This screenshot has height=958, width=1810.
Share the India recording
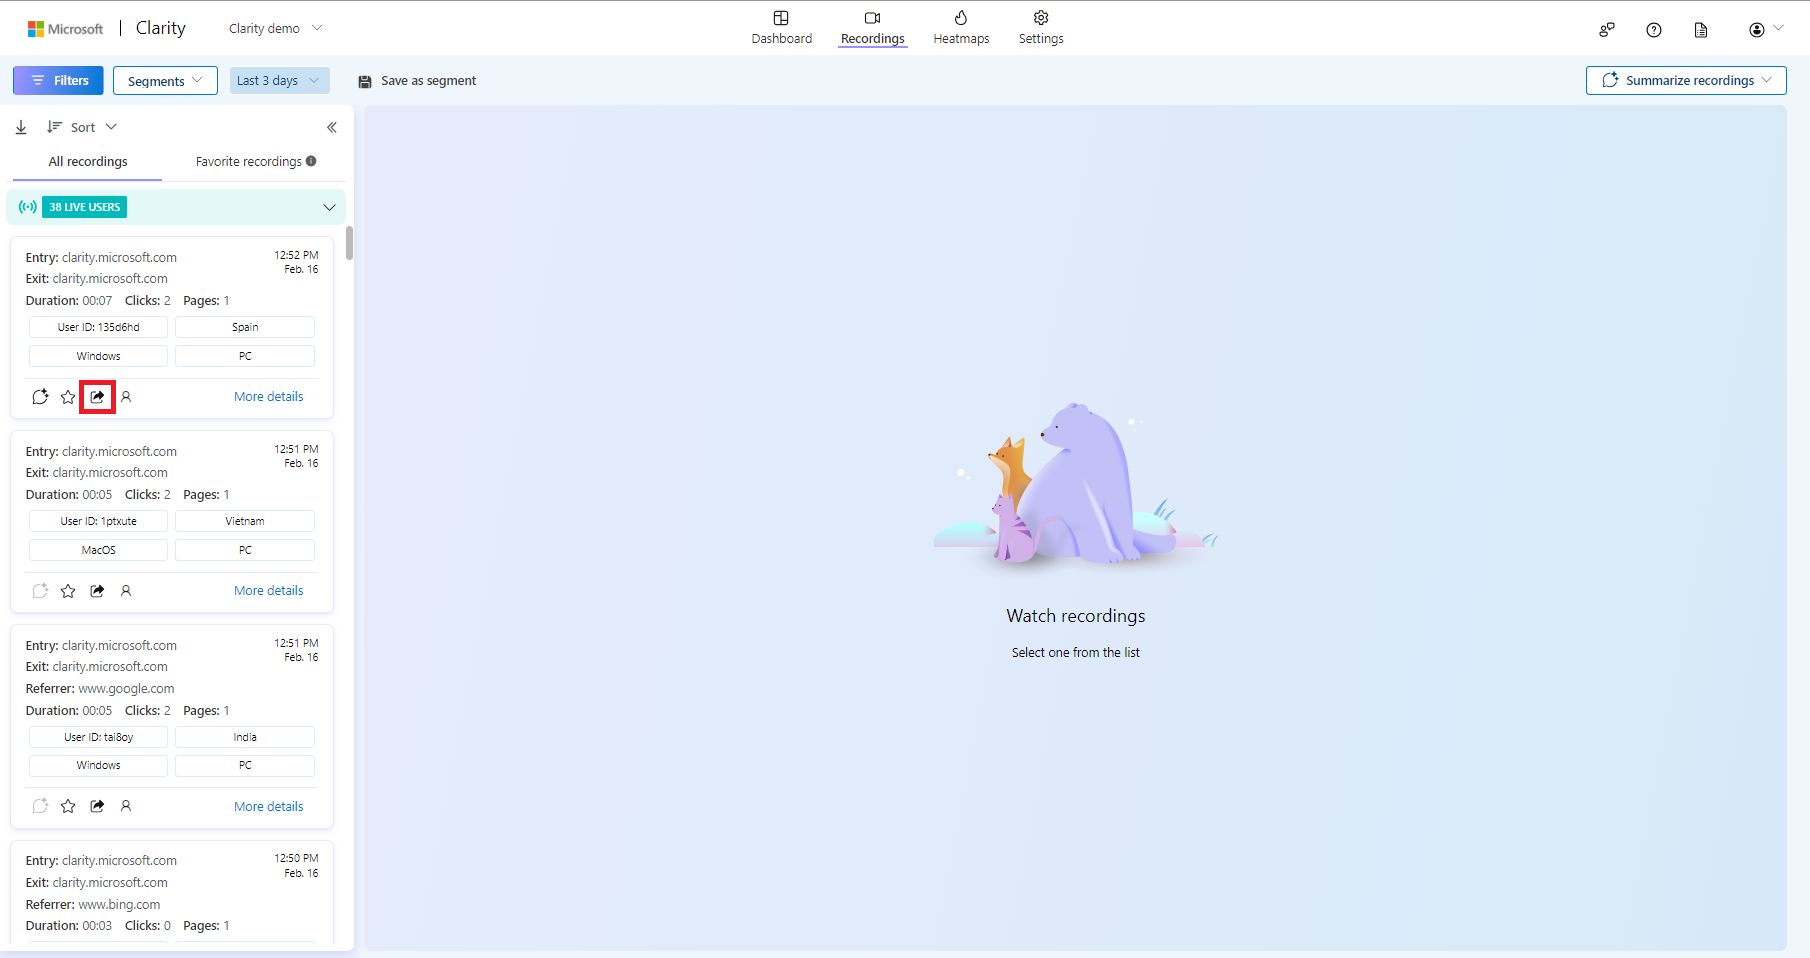[x=97, y=806]
